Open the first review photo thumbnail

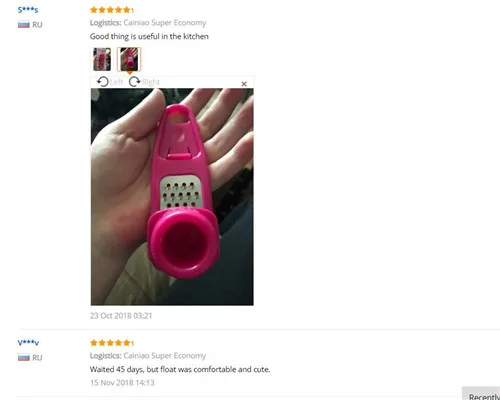pos(102,59)
